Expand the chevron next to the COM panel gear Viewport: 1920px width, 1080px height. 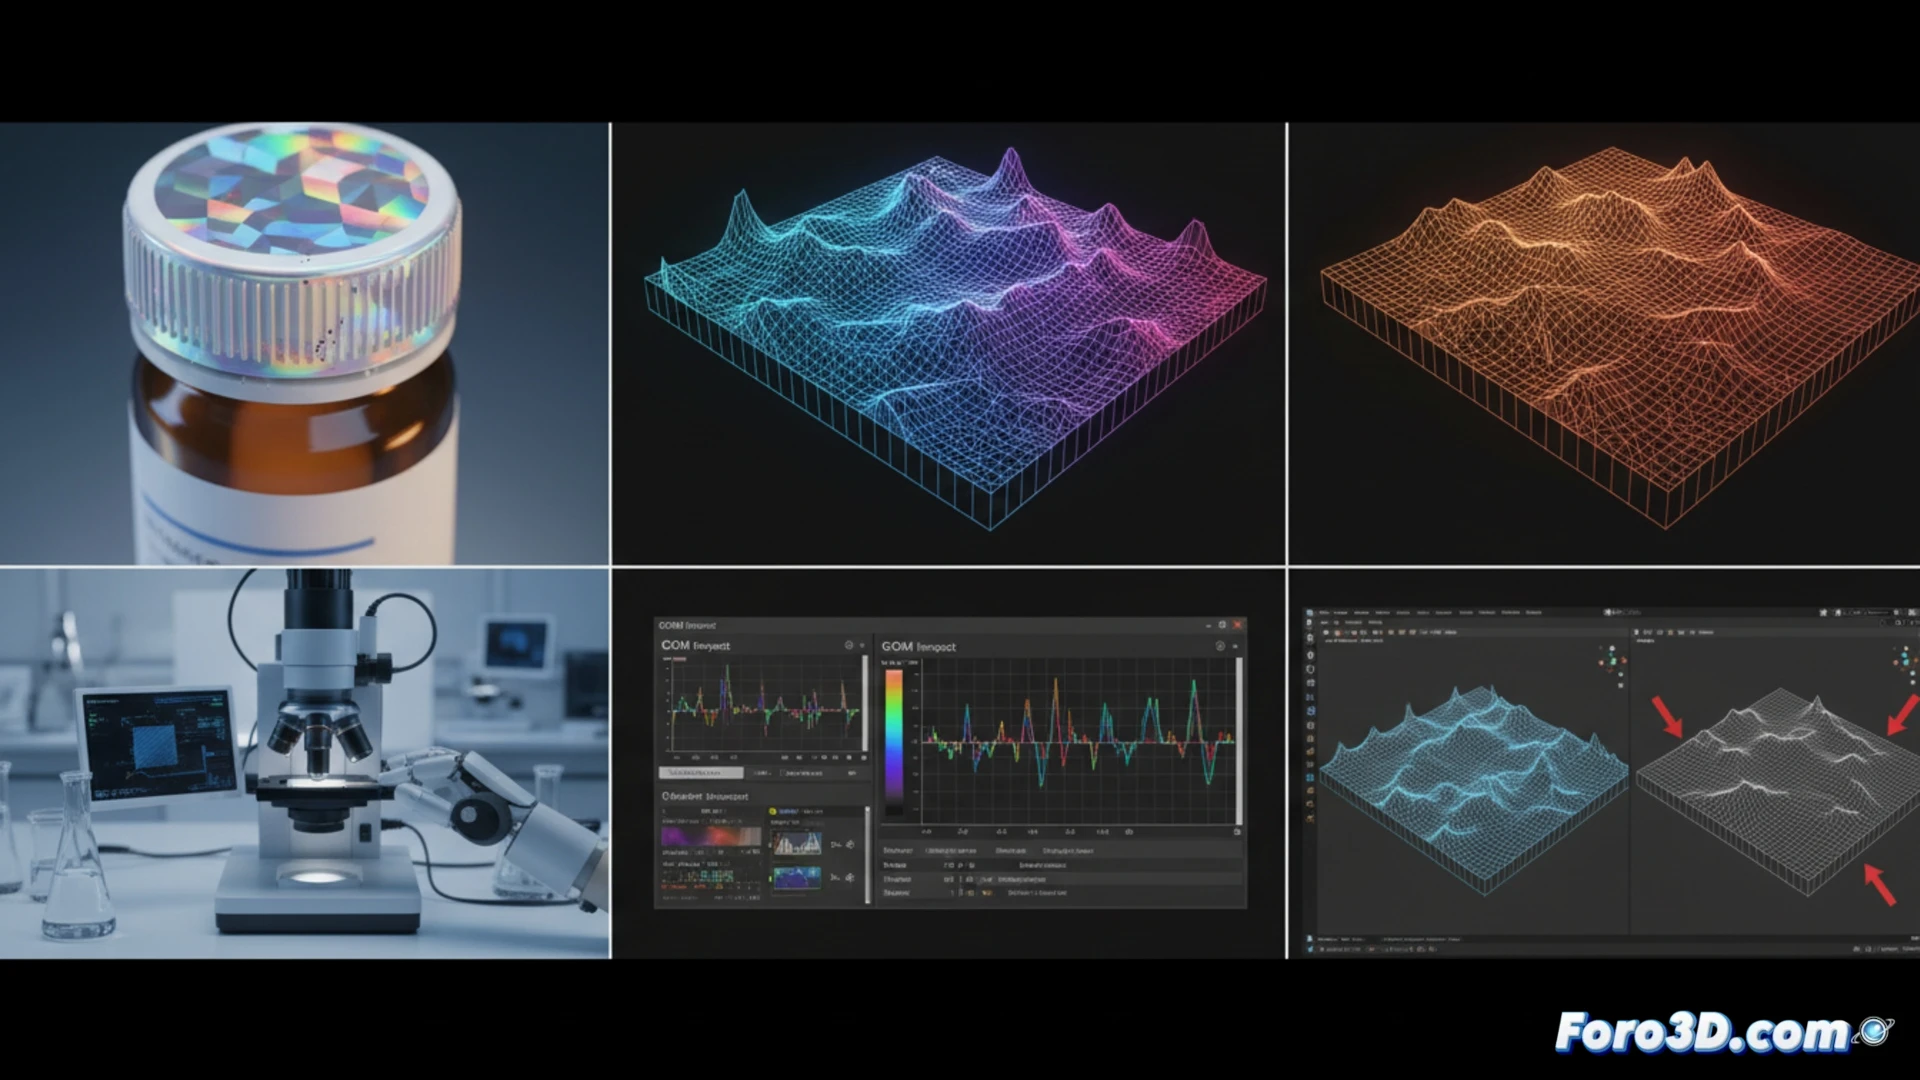pyautogui.click(x=862, y=645)
